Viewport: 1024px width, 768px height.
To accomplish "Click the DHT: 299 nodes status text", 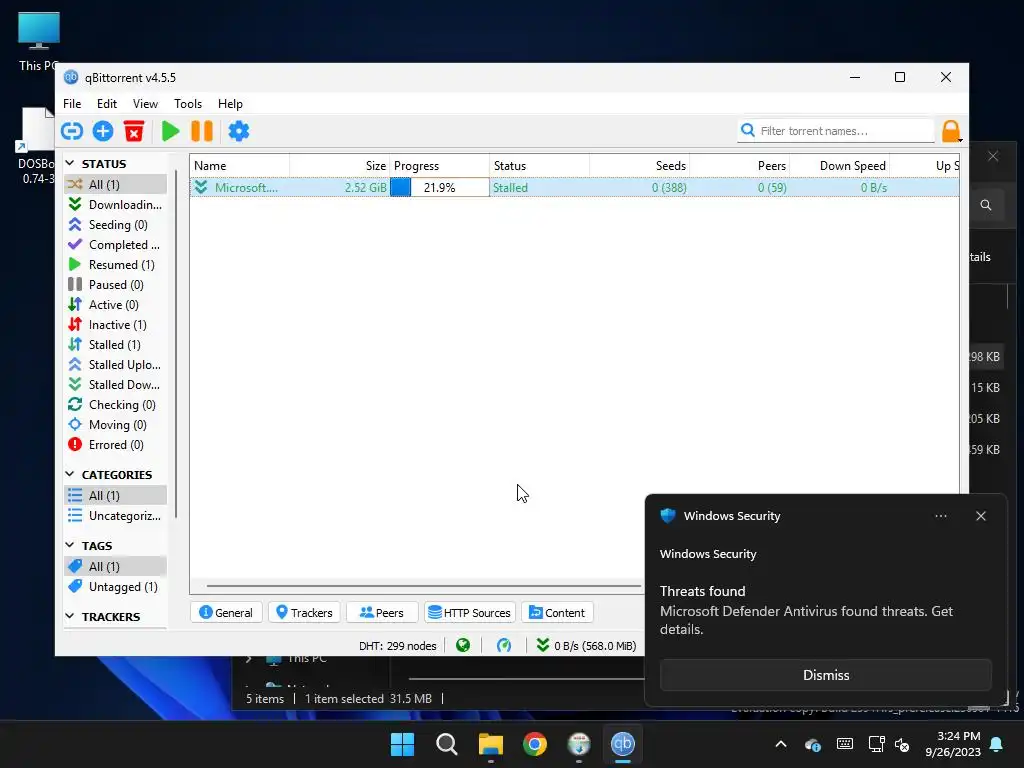I will tap(397, 646).
